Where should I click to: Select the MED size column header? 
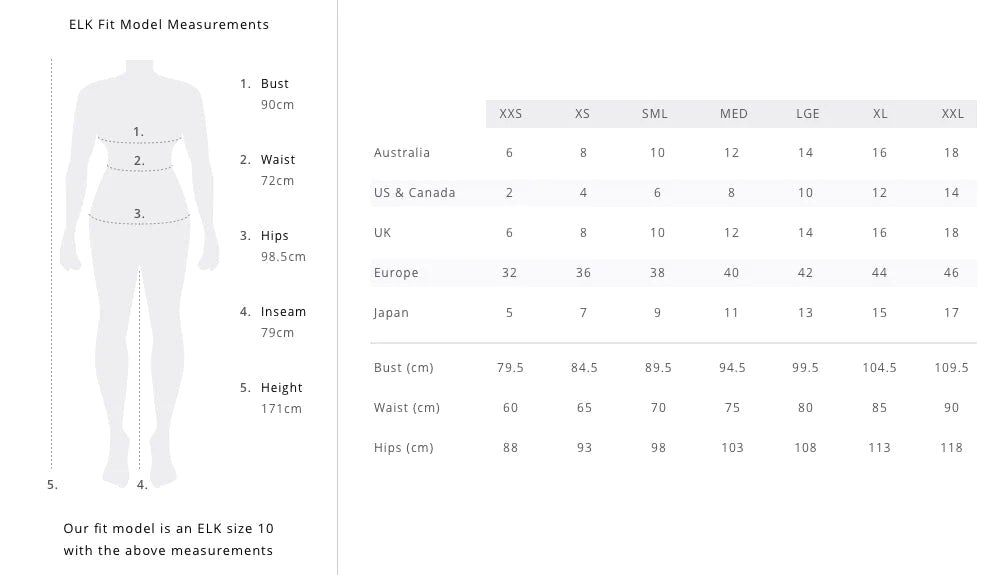click(x=734, y=114)
